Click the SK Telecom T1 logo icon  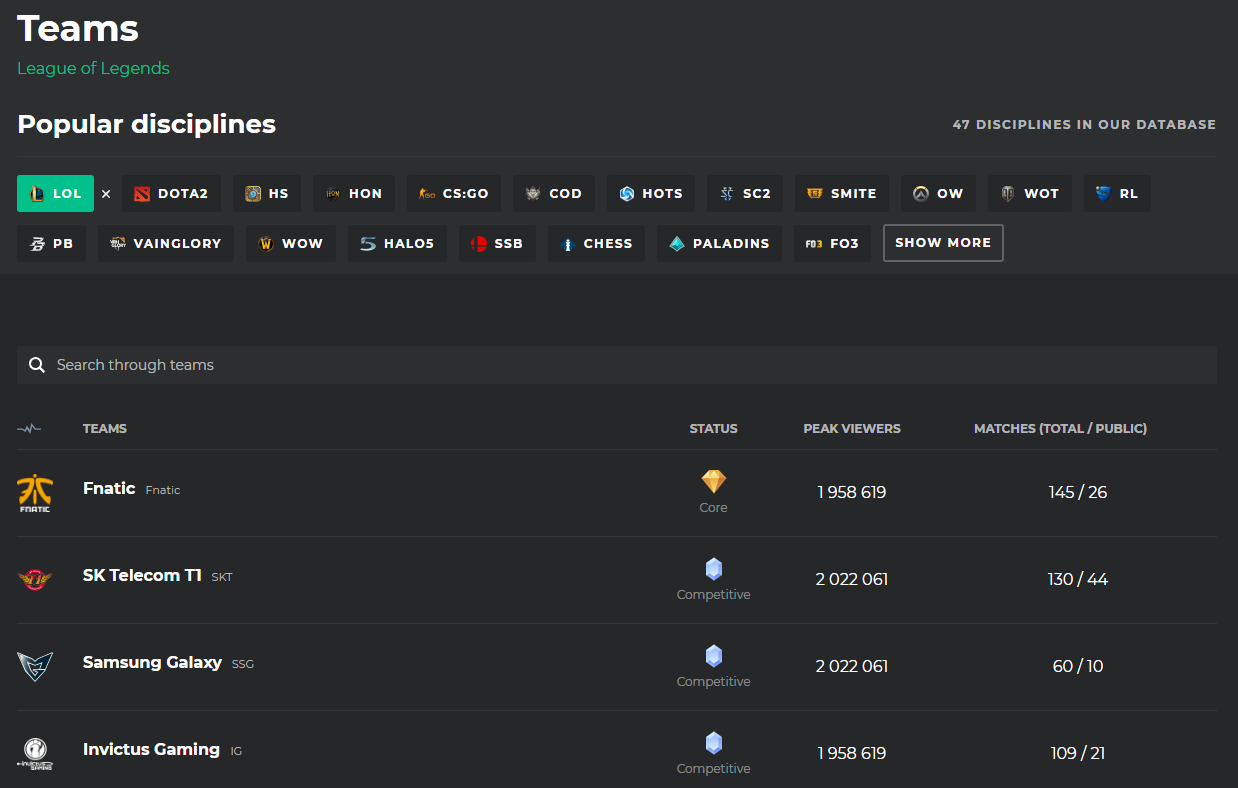(35, 579)
